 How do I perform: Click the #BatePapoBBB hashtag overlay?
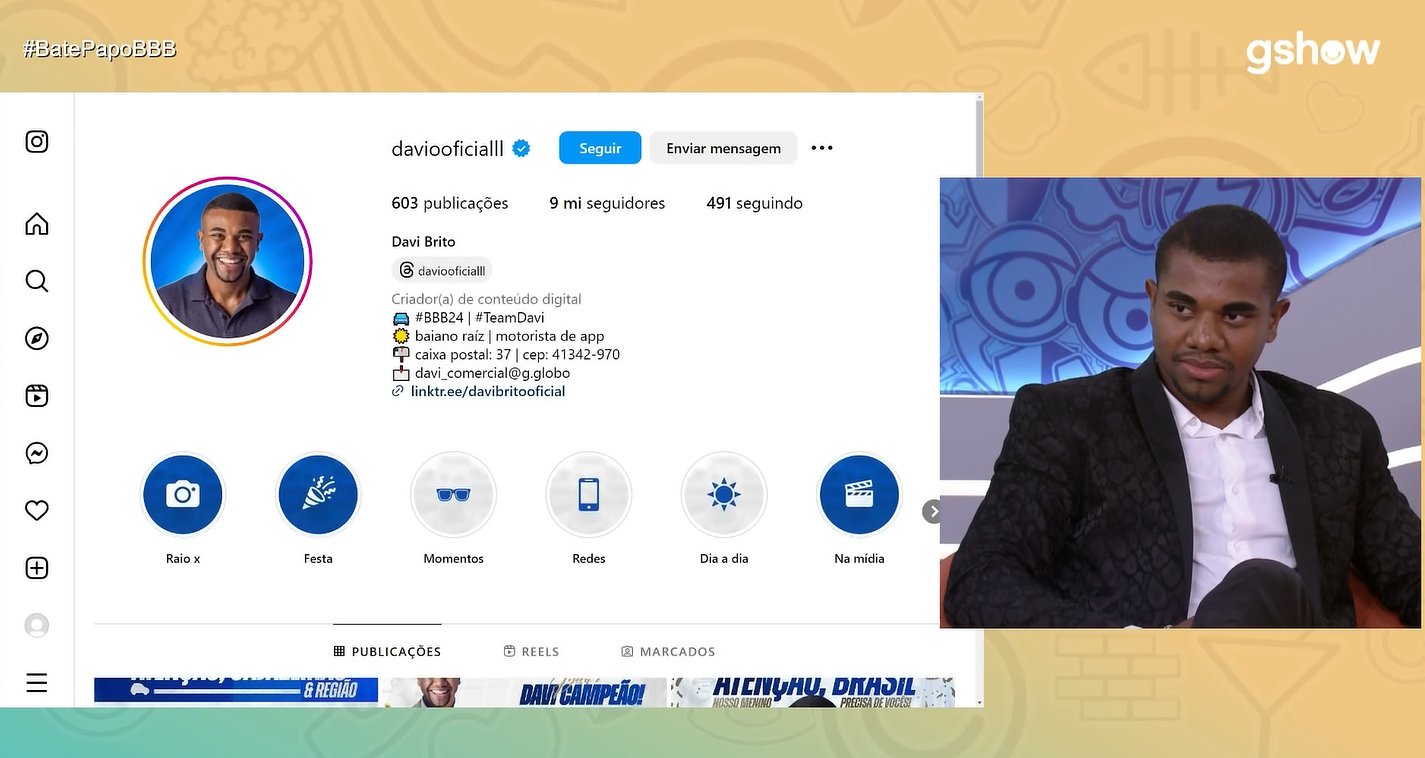click(100, 49)
